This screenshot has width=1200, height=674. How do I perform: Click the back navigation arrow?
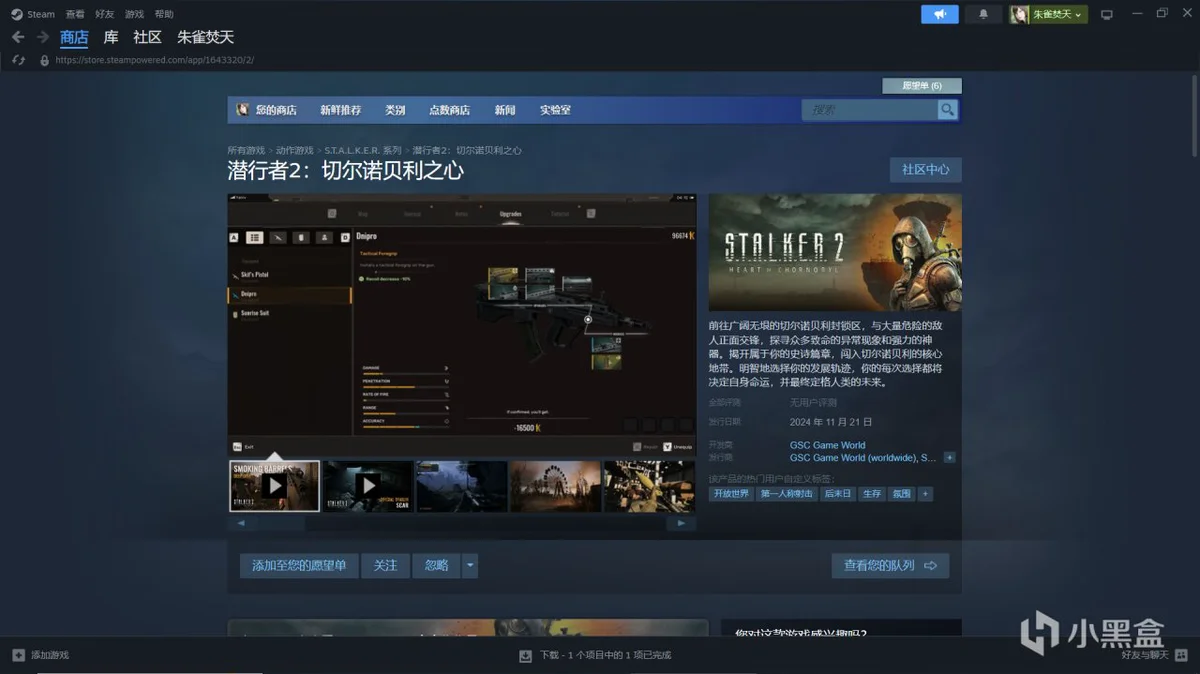18,37
